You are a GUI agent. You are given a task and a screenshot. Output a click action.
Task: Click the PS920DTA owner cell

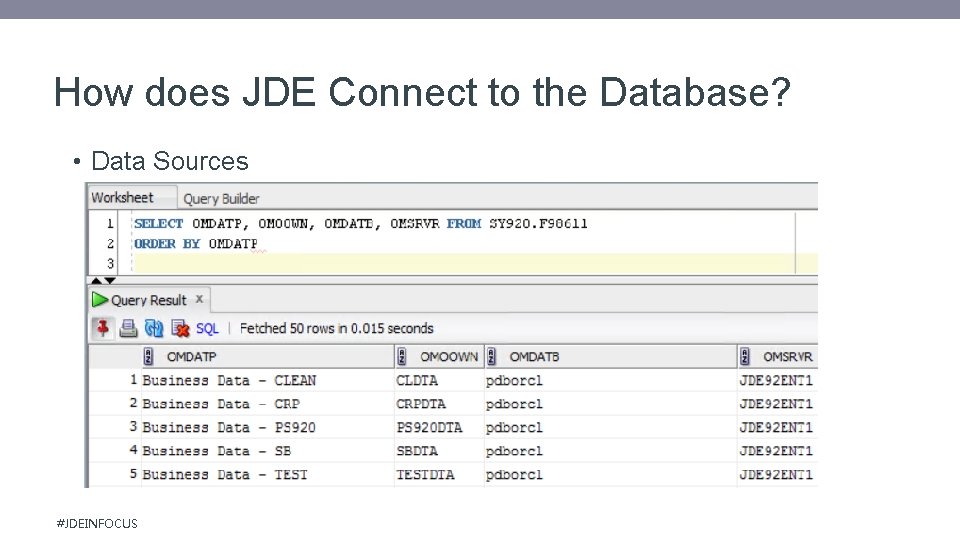click(429, 427)
